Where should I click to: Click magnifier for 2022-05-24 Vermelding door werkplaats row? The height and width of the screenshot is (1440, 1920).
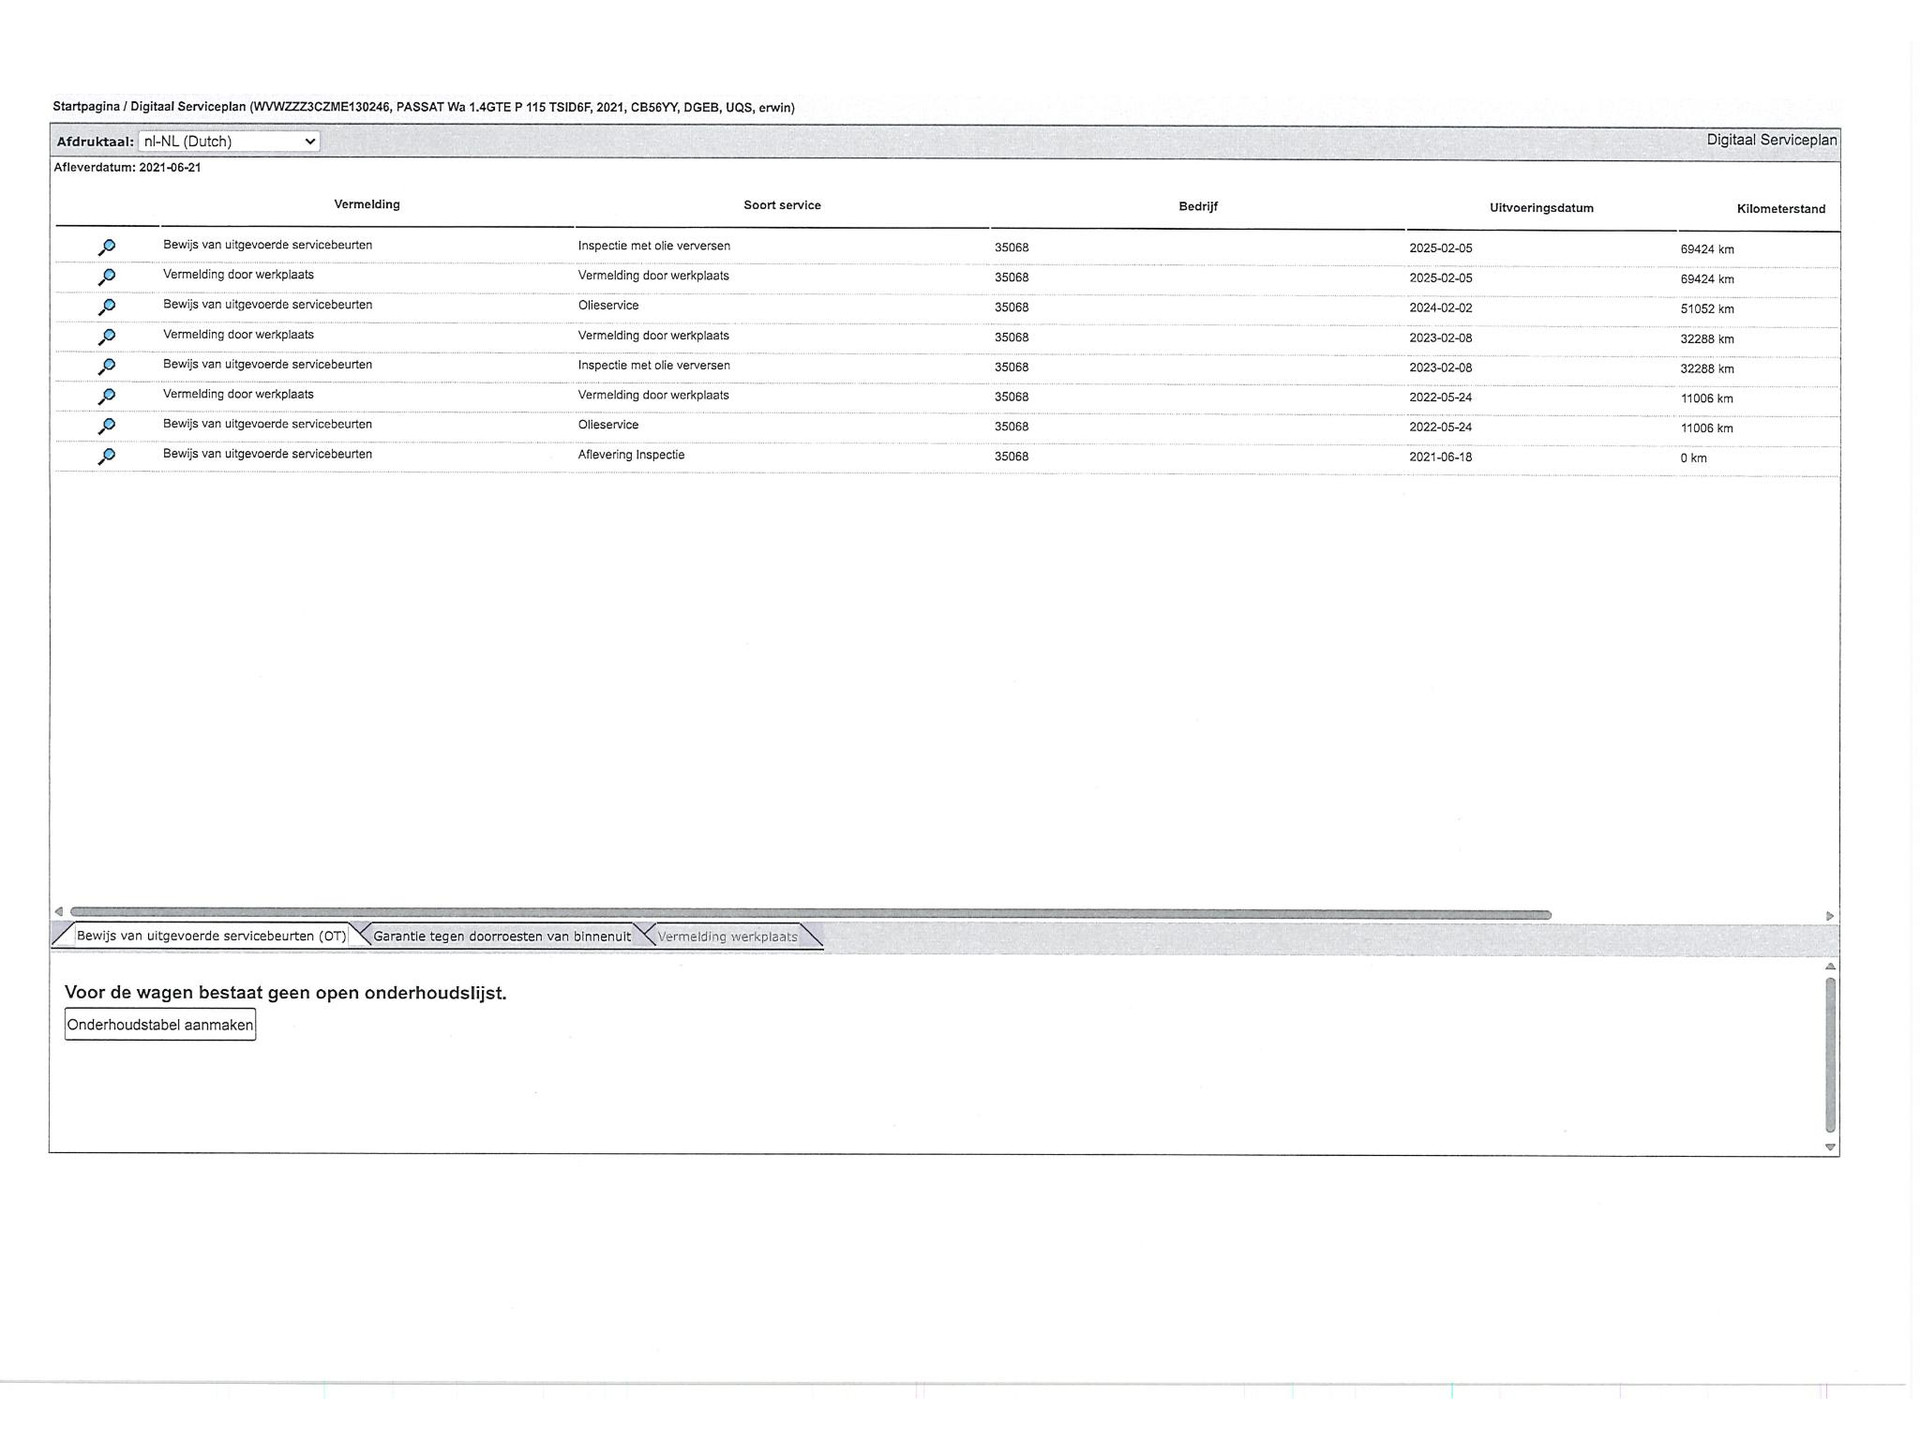point(107,397)
